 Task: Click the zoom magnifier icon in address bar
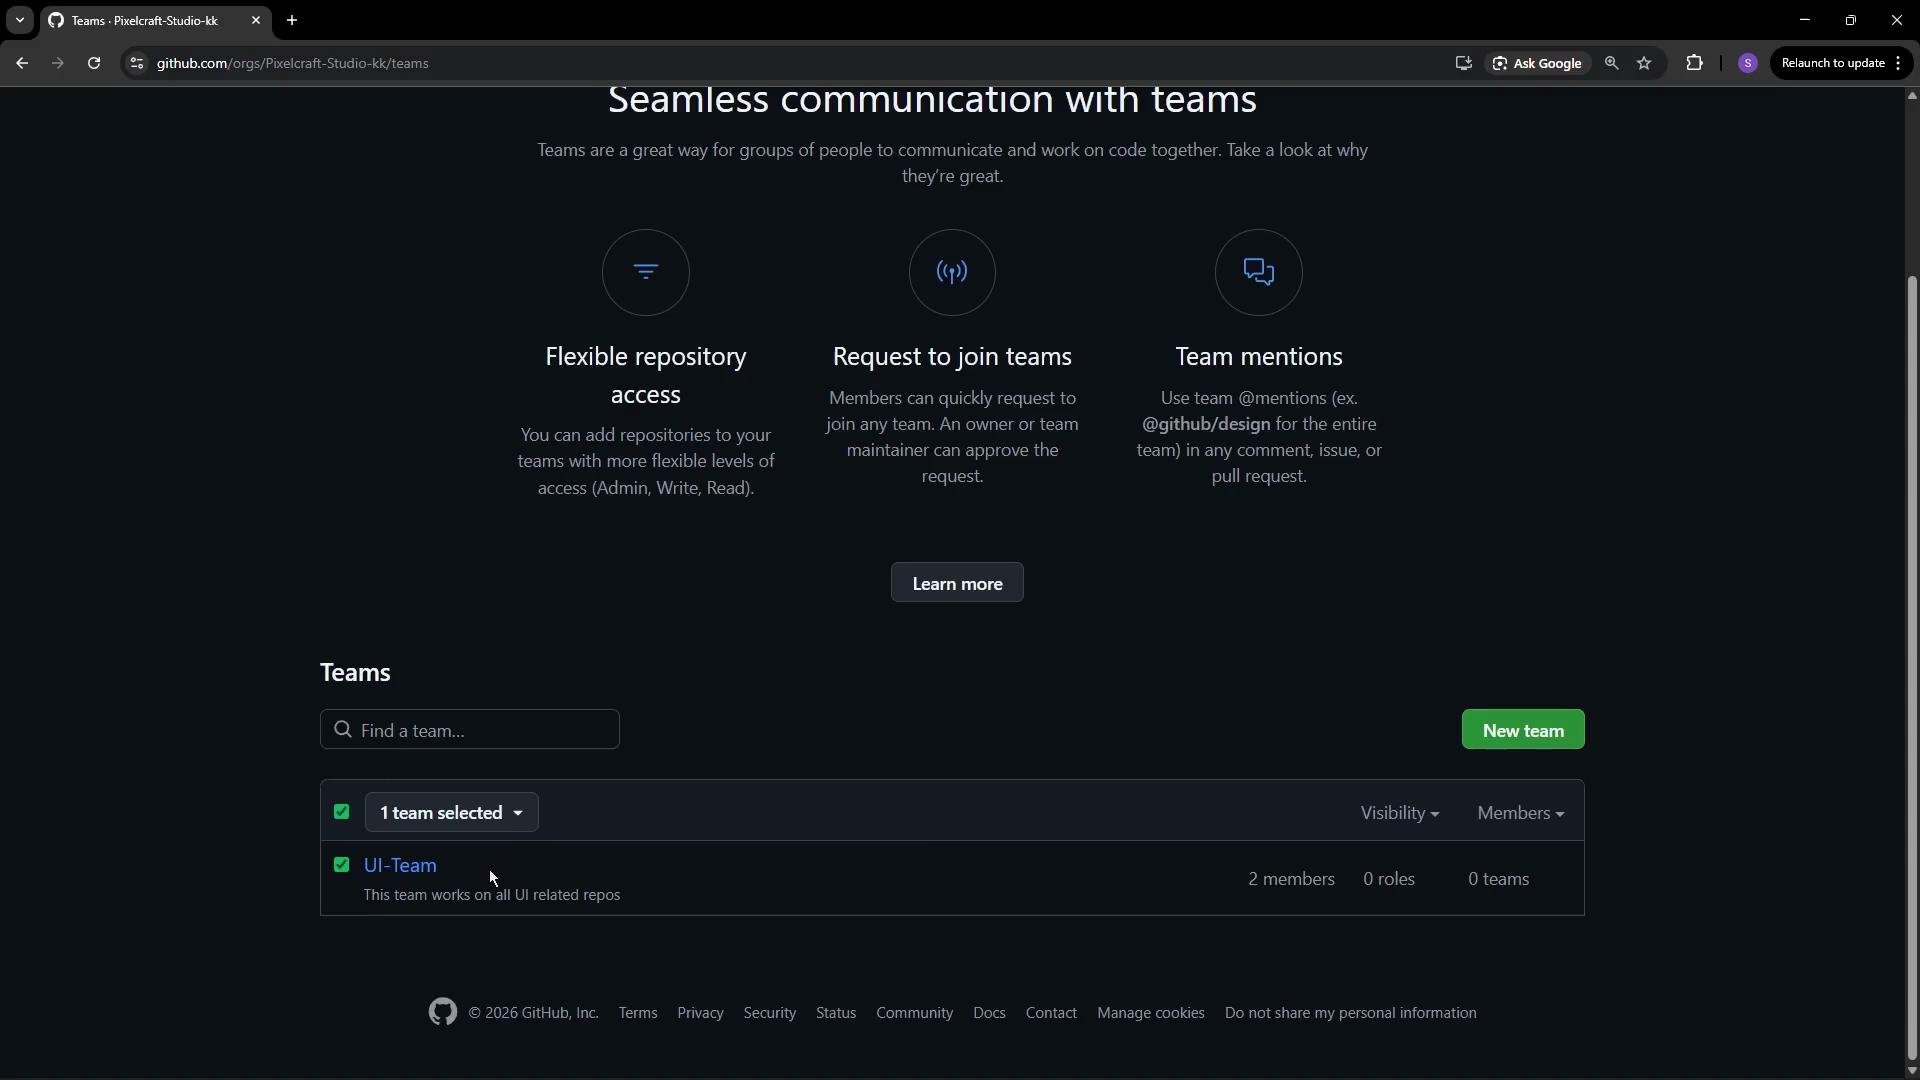(1611, 63)
